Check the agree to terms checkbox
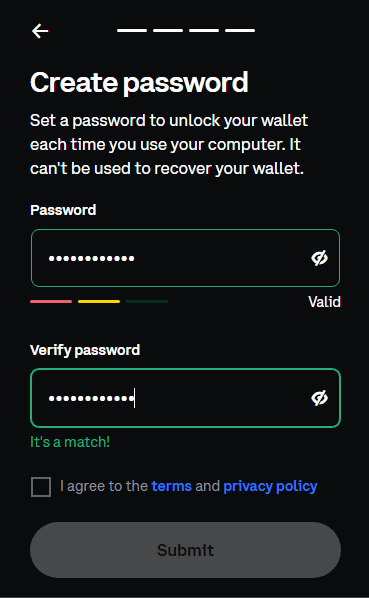The image size is (369, 598). pyautogui.click(x=41, y=487)
